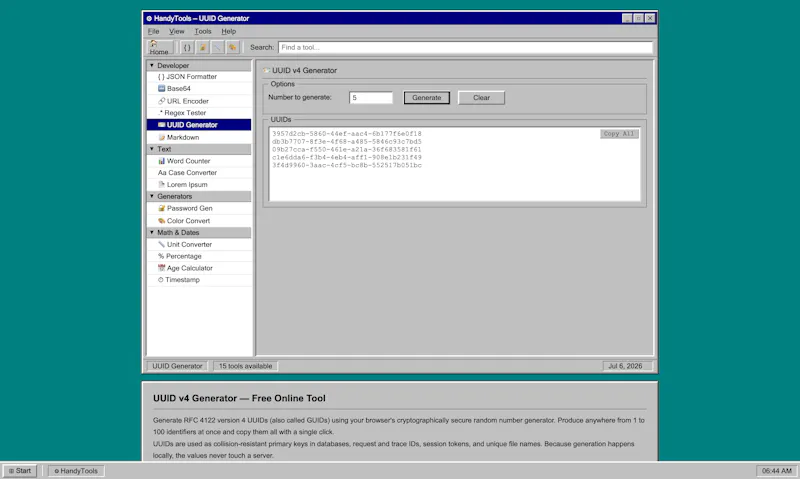The image size is (800, 479).
Task: Collapse the Text category
Action: [199, 149]
